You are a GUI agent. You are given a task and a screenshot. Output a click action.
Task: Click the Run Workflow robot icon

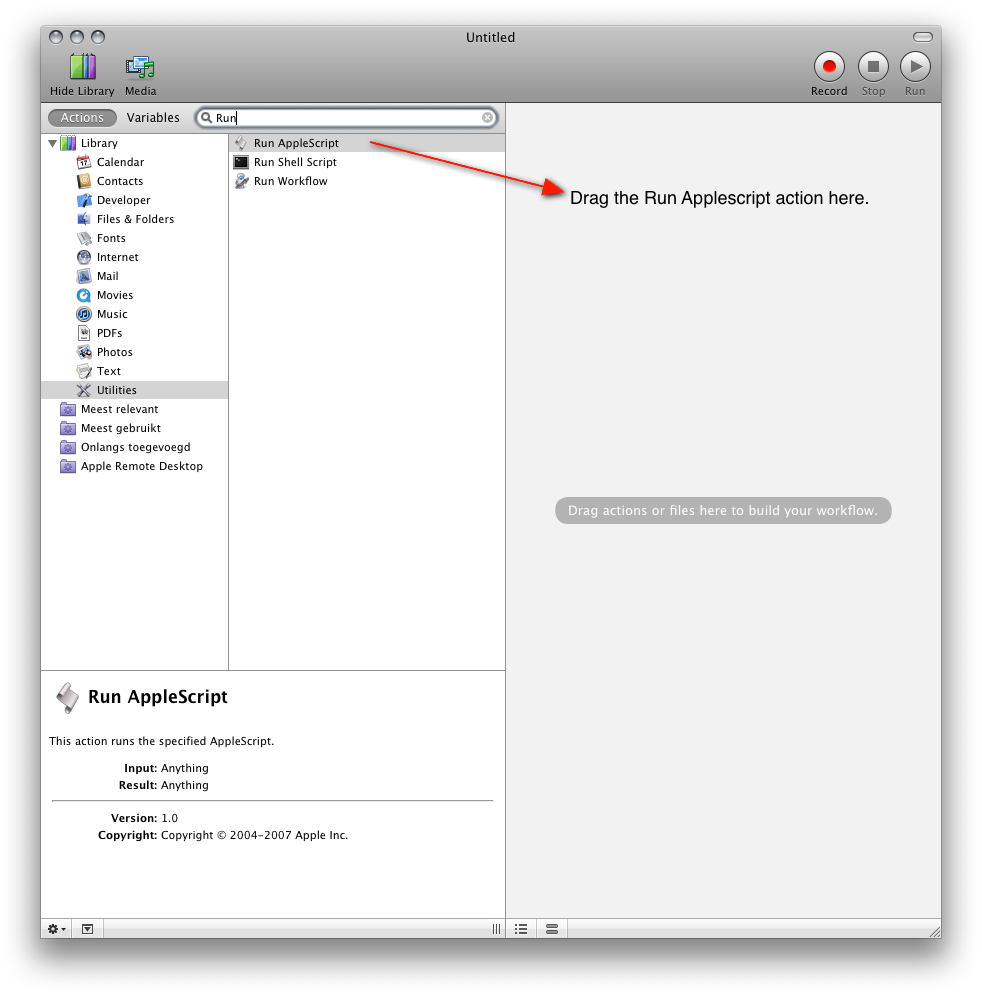[x=241, y=181]
